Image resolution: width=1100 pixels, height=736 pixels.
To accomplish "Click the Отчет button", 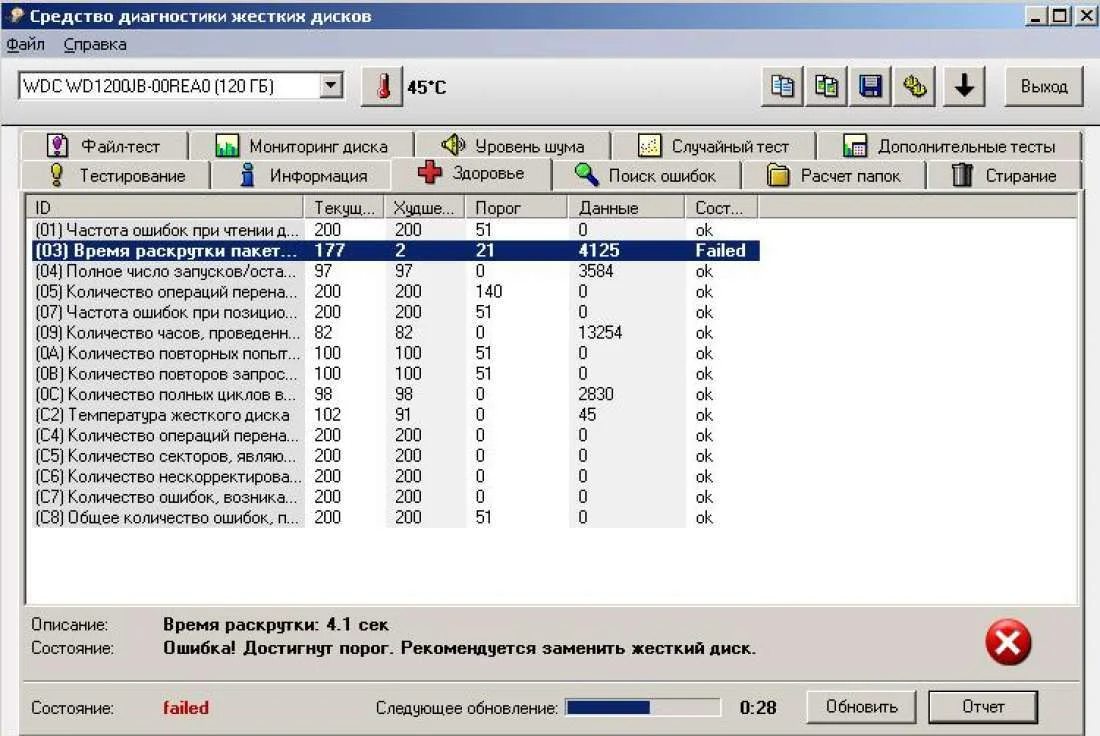I will (x=983, y=707).
